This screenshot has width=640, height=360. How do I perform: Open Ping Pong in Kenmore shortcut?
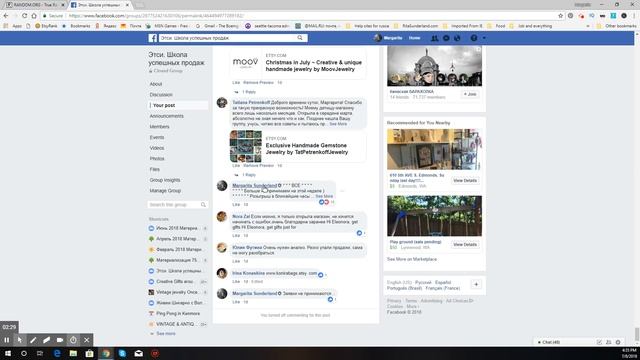coord(178,313)
